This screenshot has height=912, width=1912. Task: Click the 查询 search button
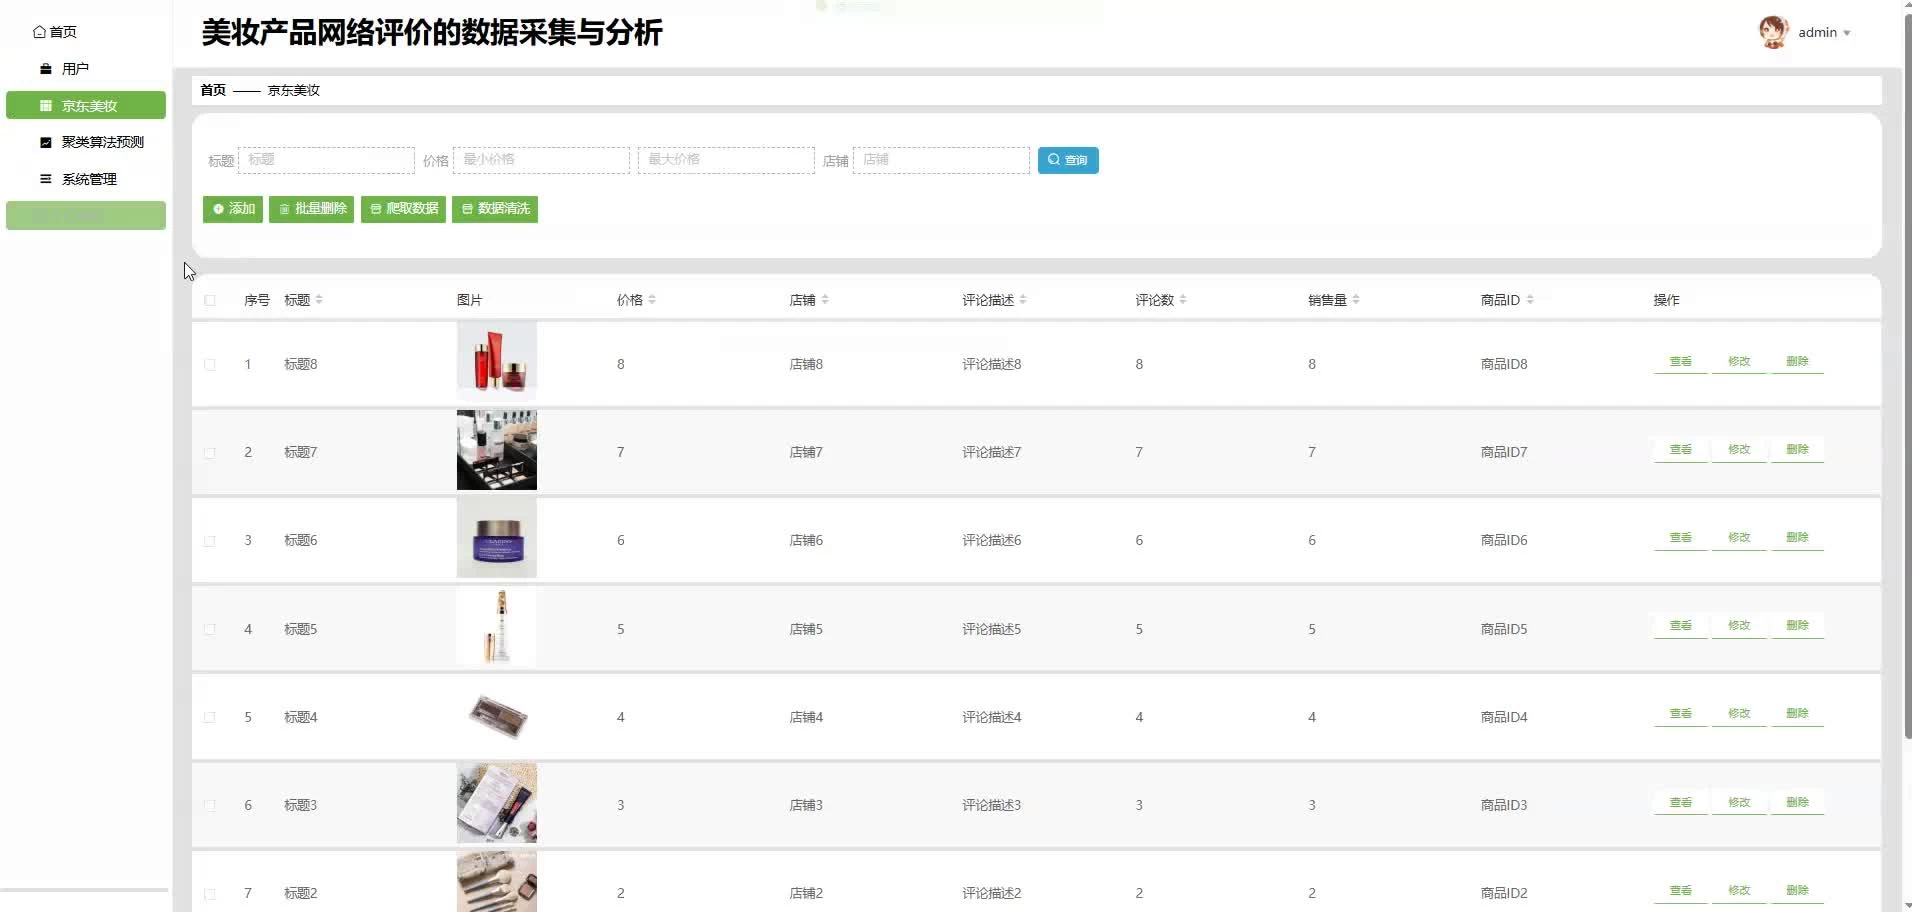coord(1068,160)
